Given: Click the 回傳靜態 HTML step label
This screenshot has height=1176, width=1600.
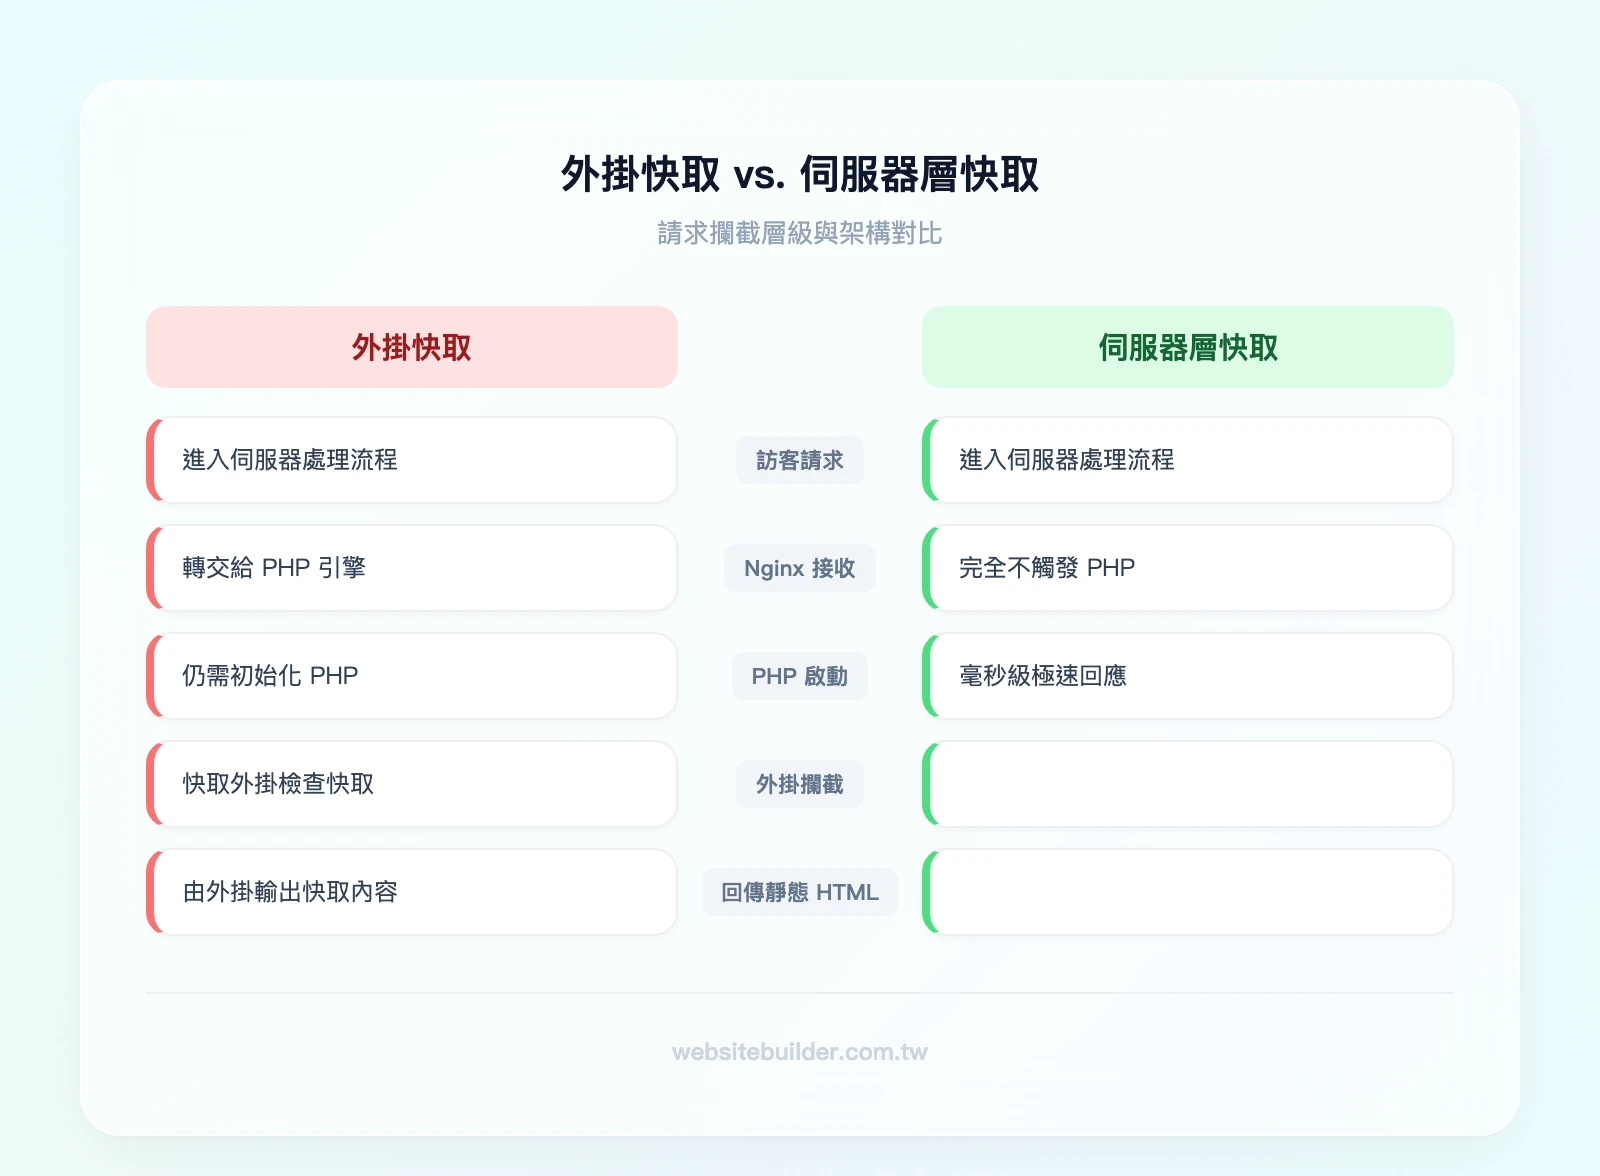Looking at the screenshot, I should point(799,892).
